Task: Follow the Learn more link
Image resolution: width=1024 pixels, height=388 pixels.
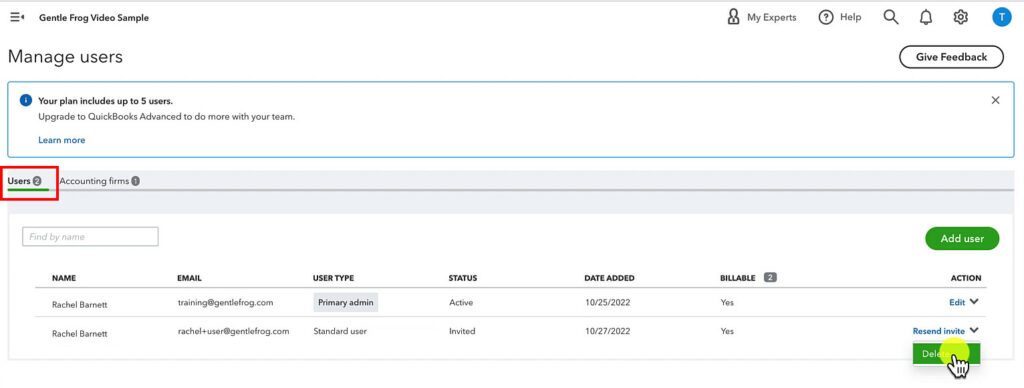Action: point(61,140)
